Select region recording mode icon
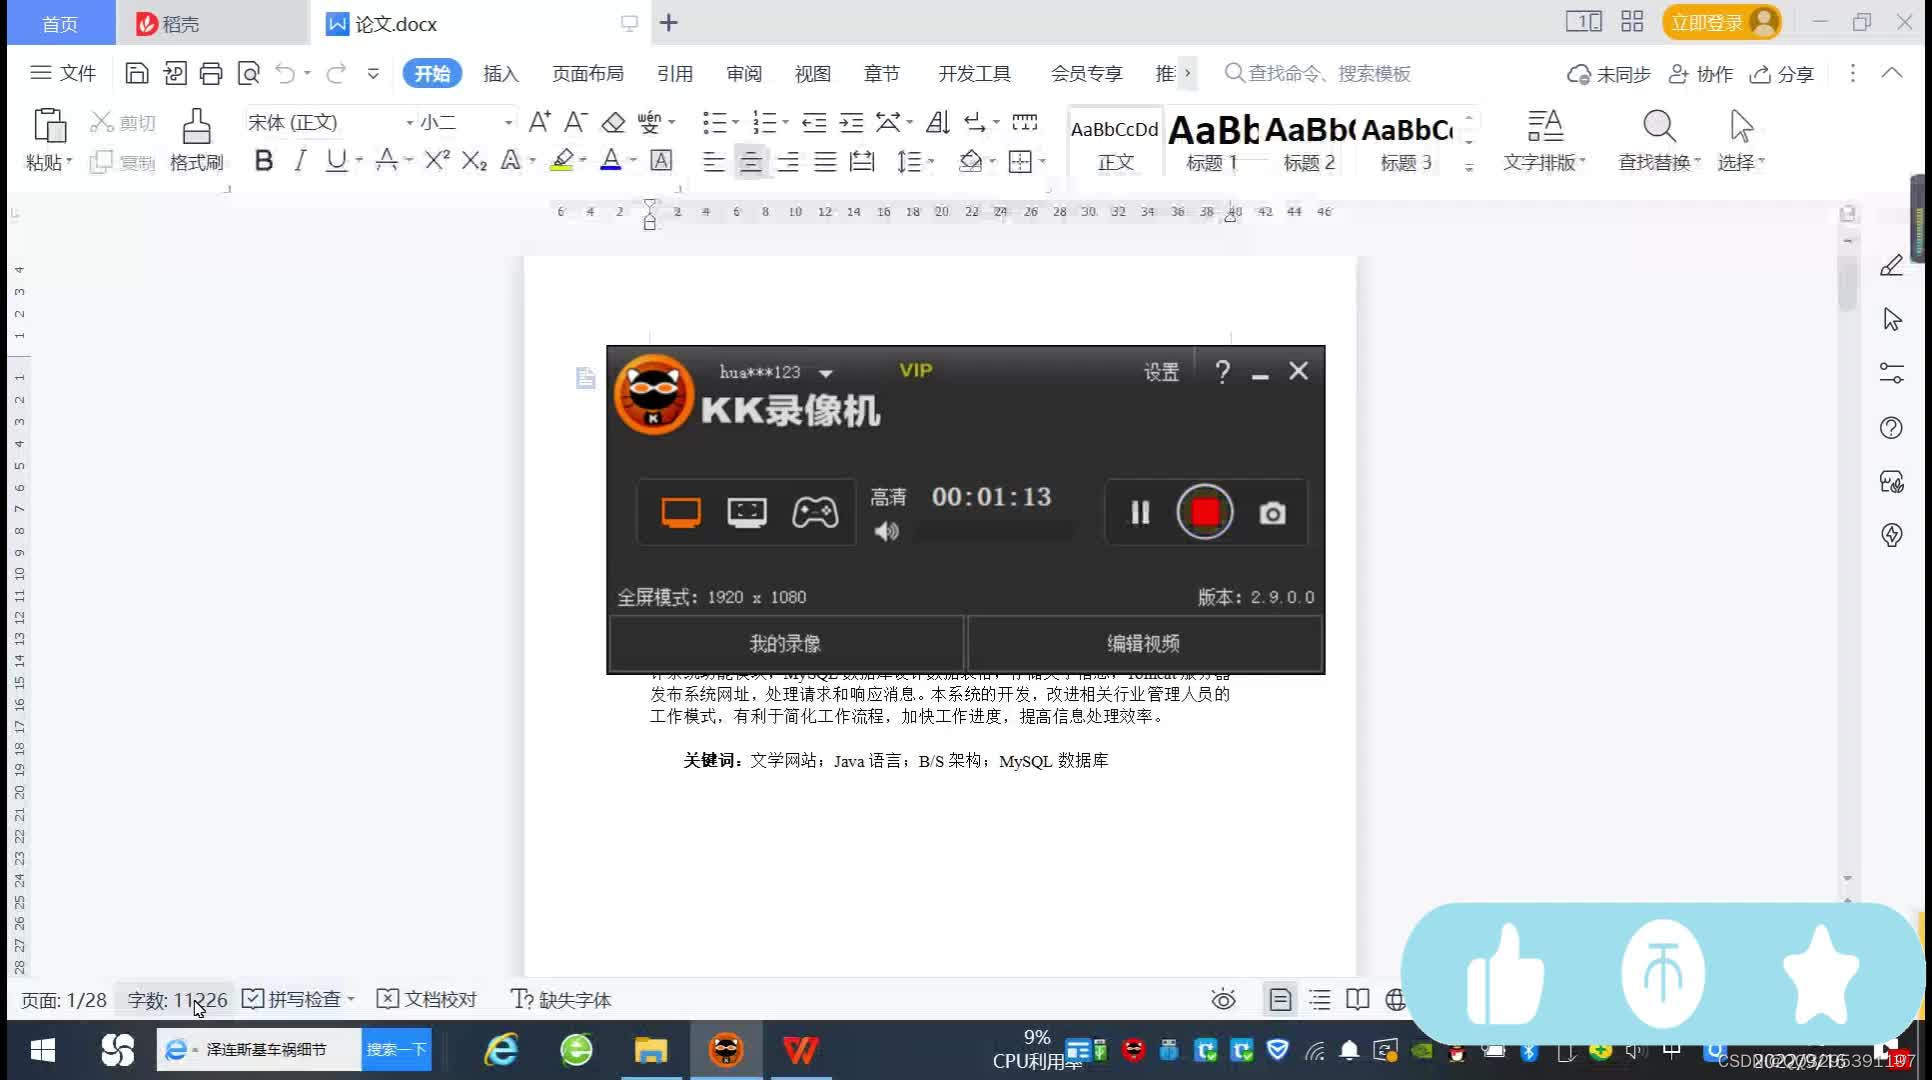This screenshot has height=1080, width=1932. pyautogui.click(x=747, y=512)
